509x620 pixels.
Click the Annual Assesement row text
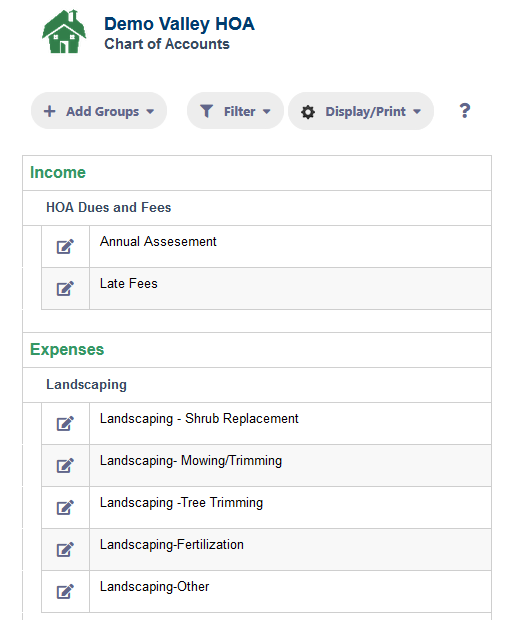point(158,241)
